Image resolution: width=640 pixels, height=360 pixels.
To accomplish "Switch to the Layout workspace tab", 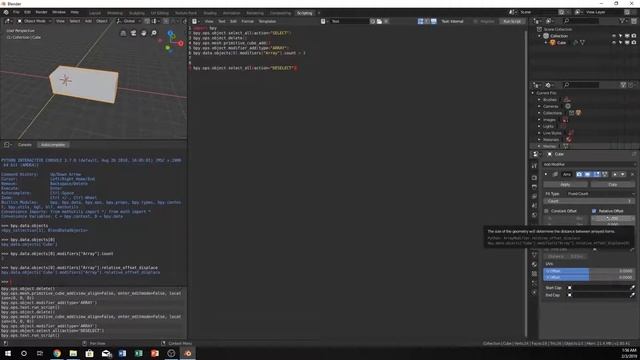I will pyautogui.click(x=95, y=13).
